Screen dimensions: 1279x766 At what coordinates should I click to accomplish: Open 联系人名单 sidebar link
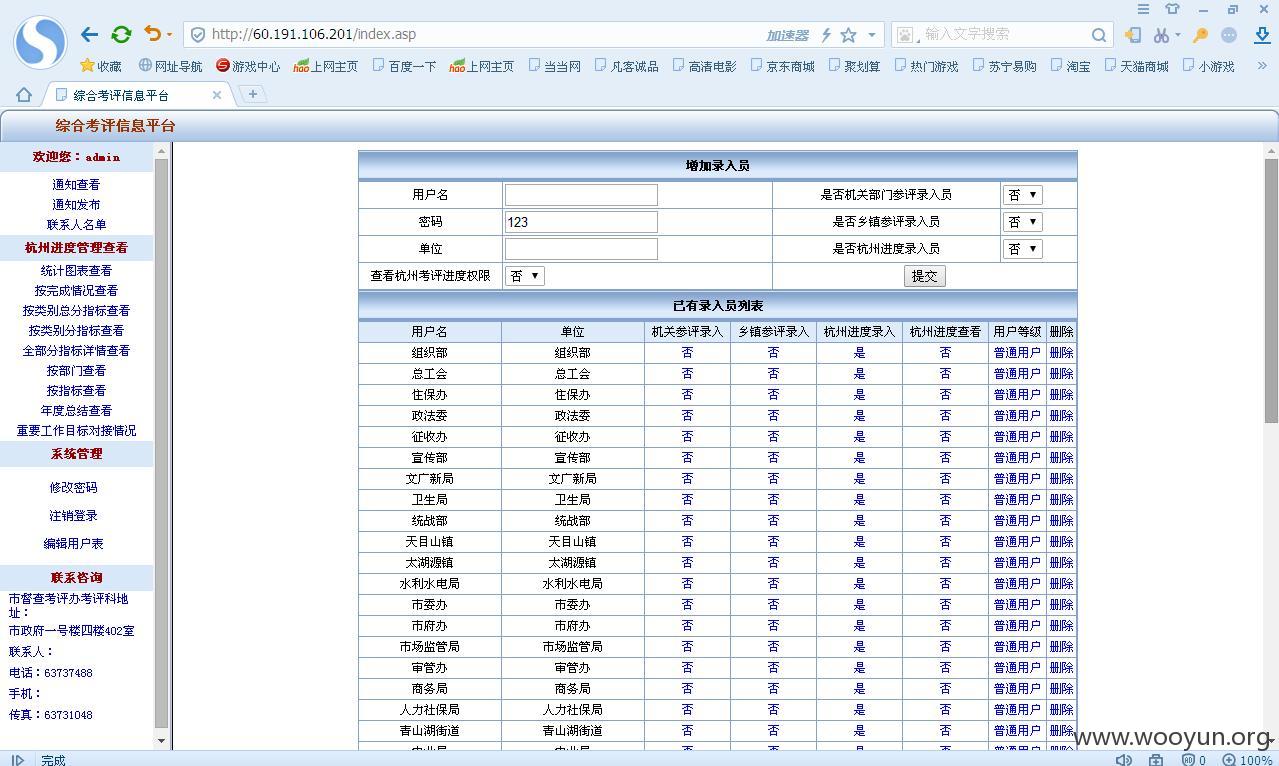[76, 225]
